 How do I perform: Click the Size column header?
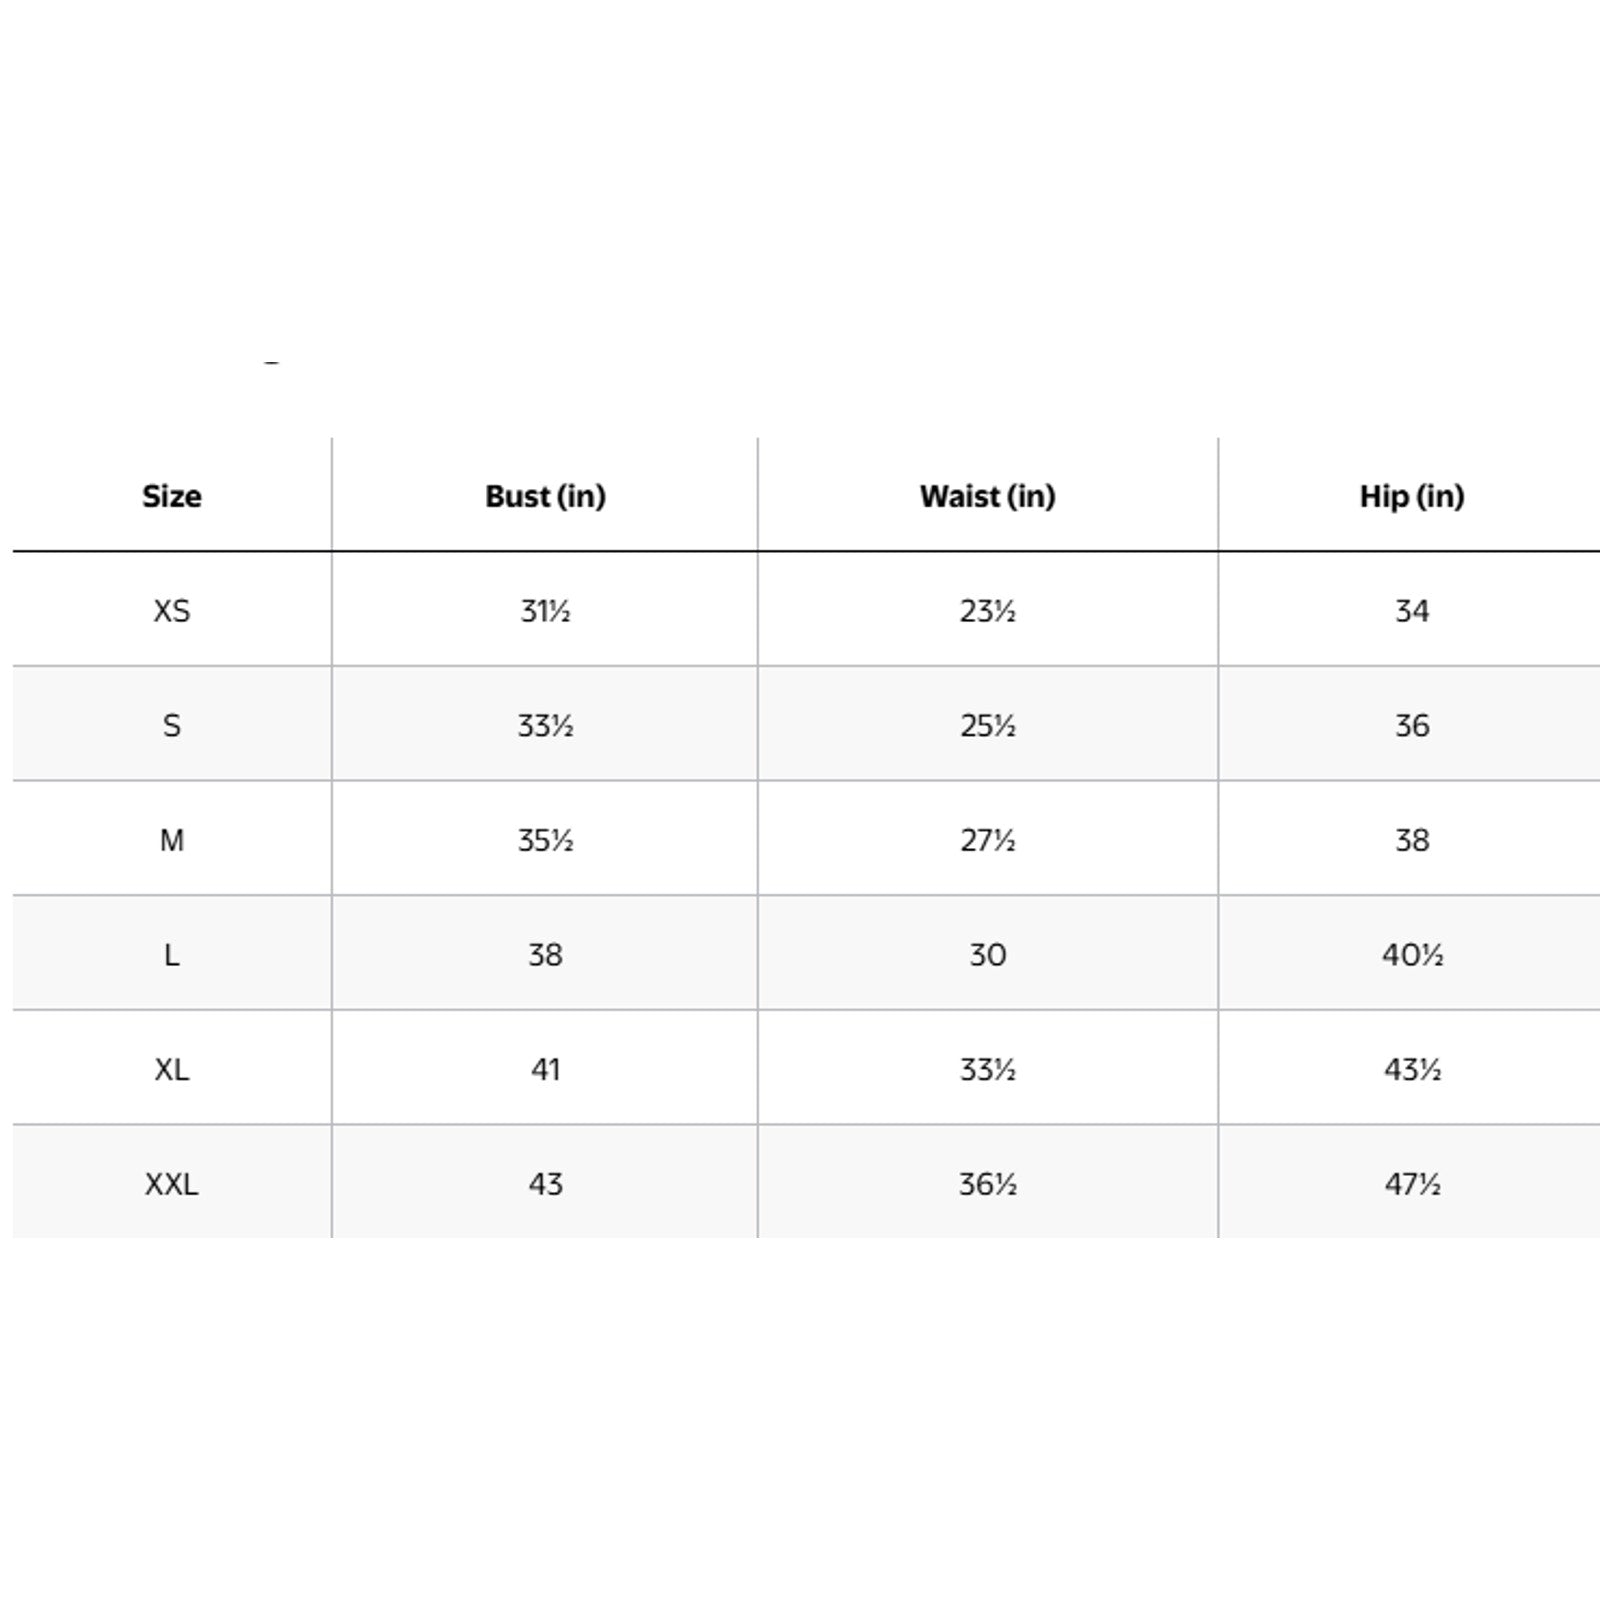point(172,496)
